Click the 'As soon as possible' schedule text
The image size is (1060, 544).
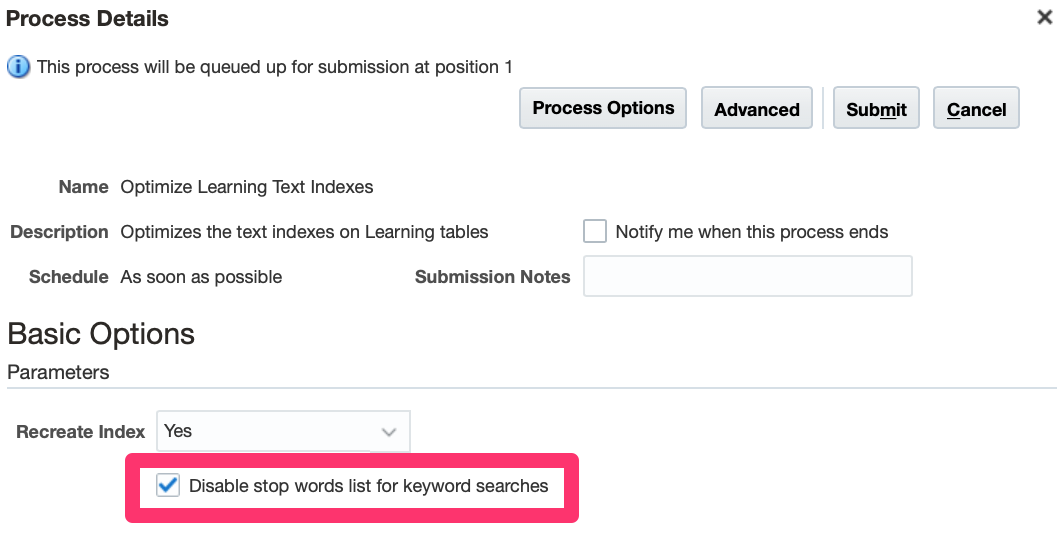coord(201,277)
